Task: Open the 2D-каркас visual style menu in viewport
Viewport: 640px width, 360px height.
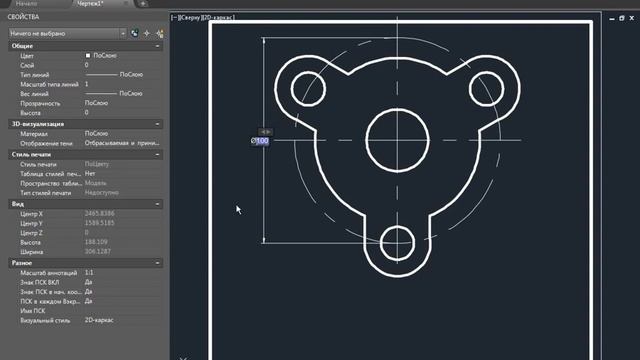Action: tap(219, 18)
